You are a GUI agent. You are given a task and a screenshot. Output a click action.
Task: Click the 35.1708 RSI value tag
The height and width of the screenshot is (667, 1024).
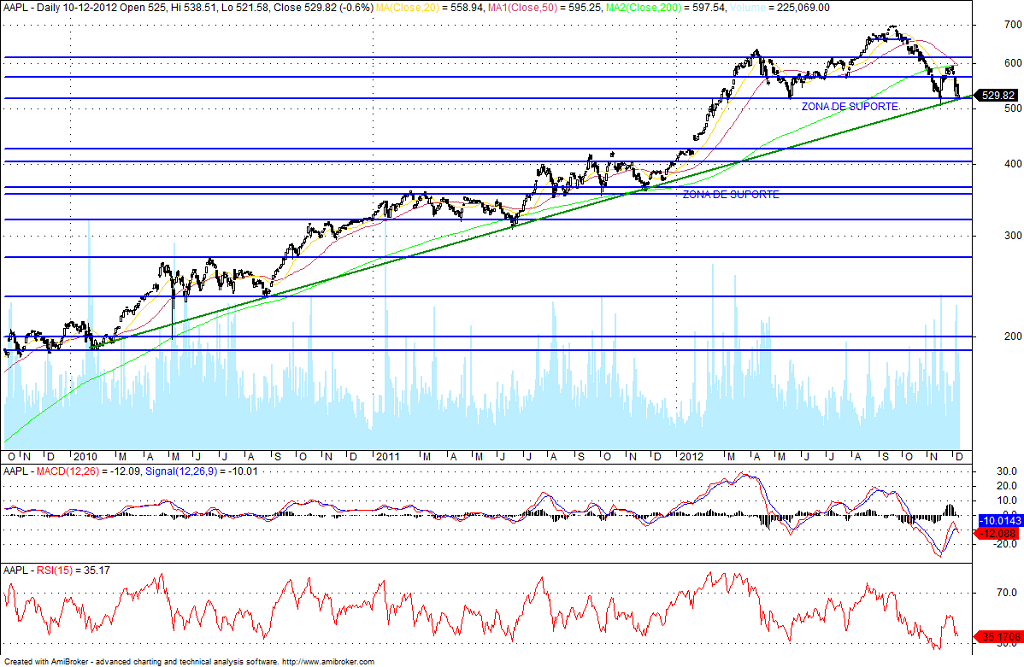(999, 637)
